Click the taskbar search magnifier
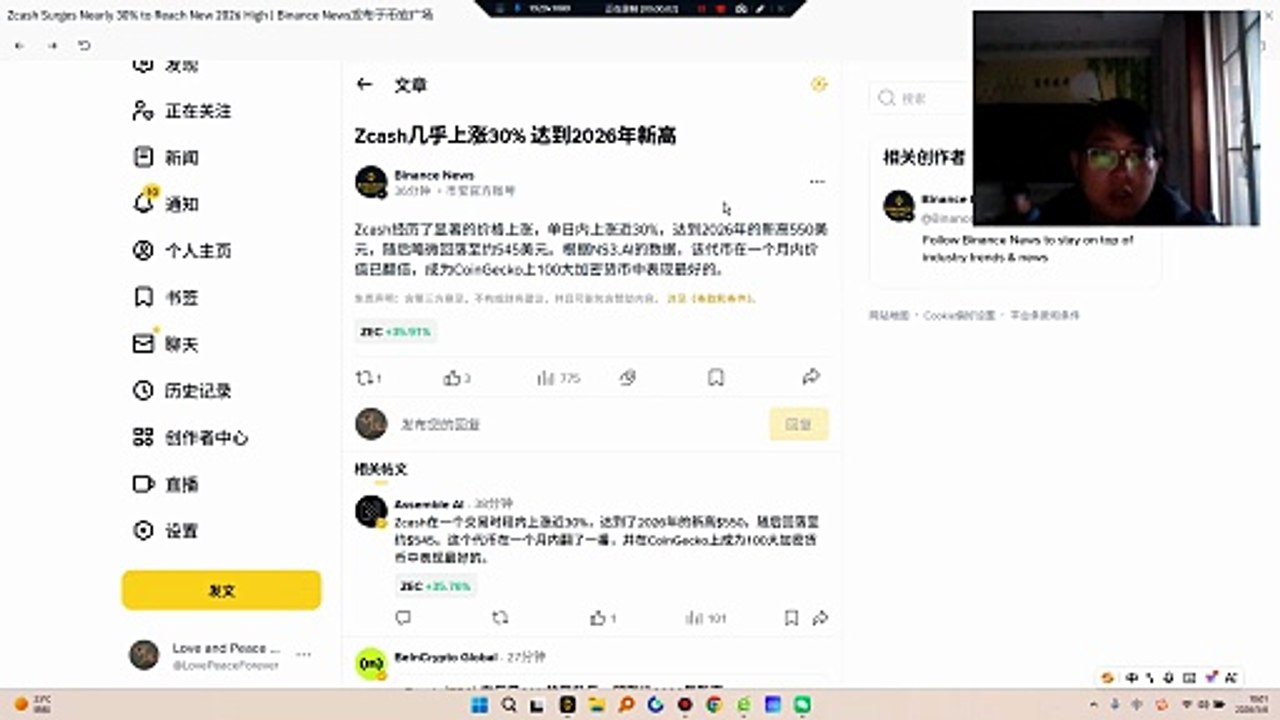 (509, 705)
